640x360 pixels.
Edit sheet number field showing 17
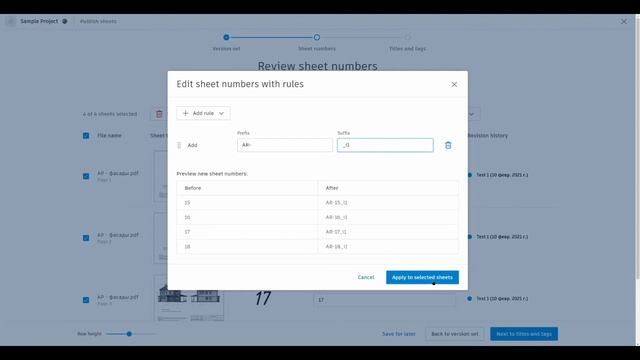384,300
